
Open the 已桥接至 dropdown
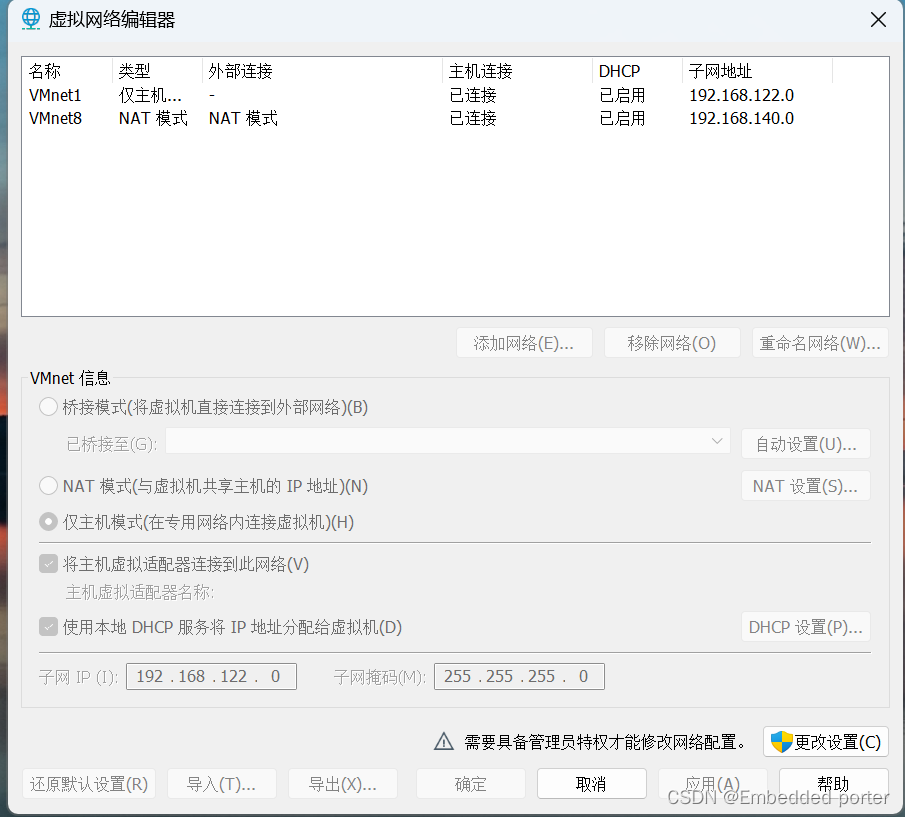click(x=448, y=442)
